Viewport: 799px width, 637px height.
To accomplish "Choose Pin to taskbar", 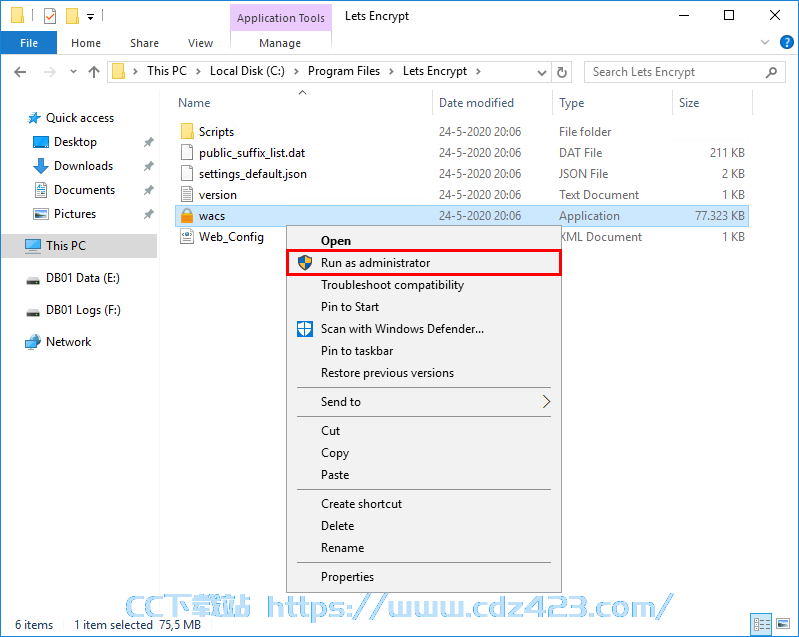I will (423, 351).
